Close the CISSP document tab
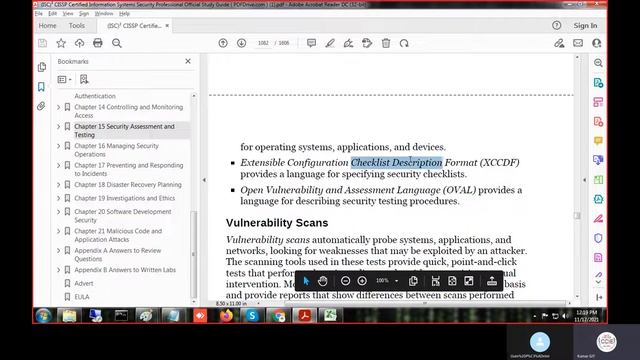The height and width of the screenshot is (360, 640). pyautogui.click(x=167, y=25)
